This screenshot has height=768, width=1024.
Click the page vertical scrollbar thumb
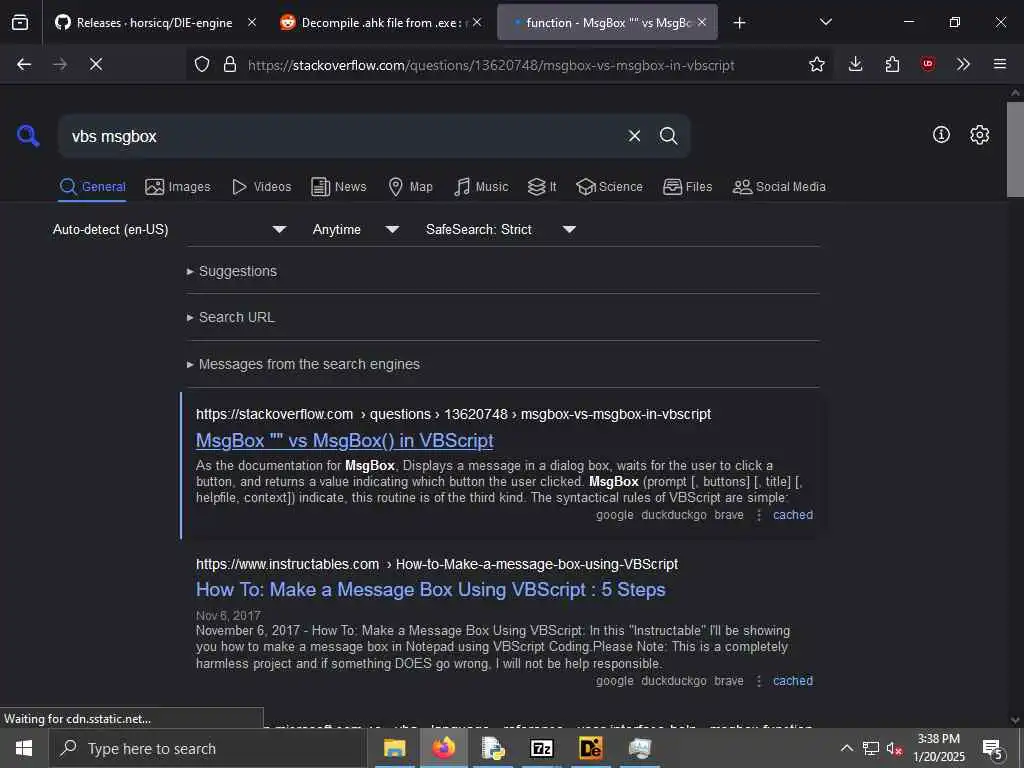pos(1015,149)
